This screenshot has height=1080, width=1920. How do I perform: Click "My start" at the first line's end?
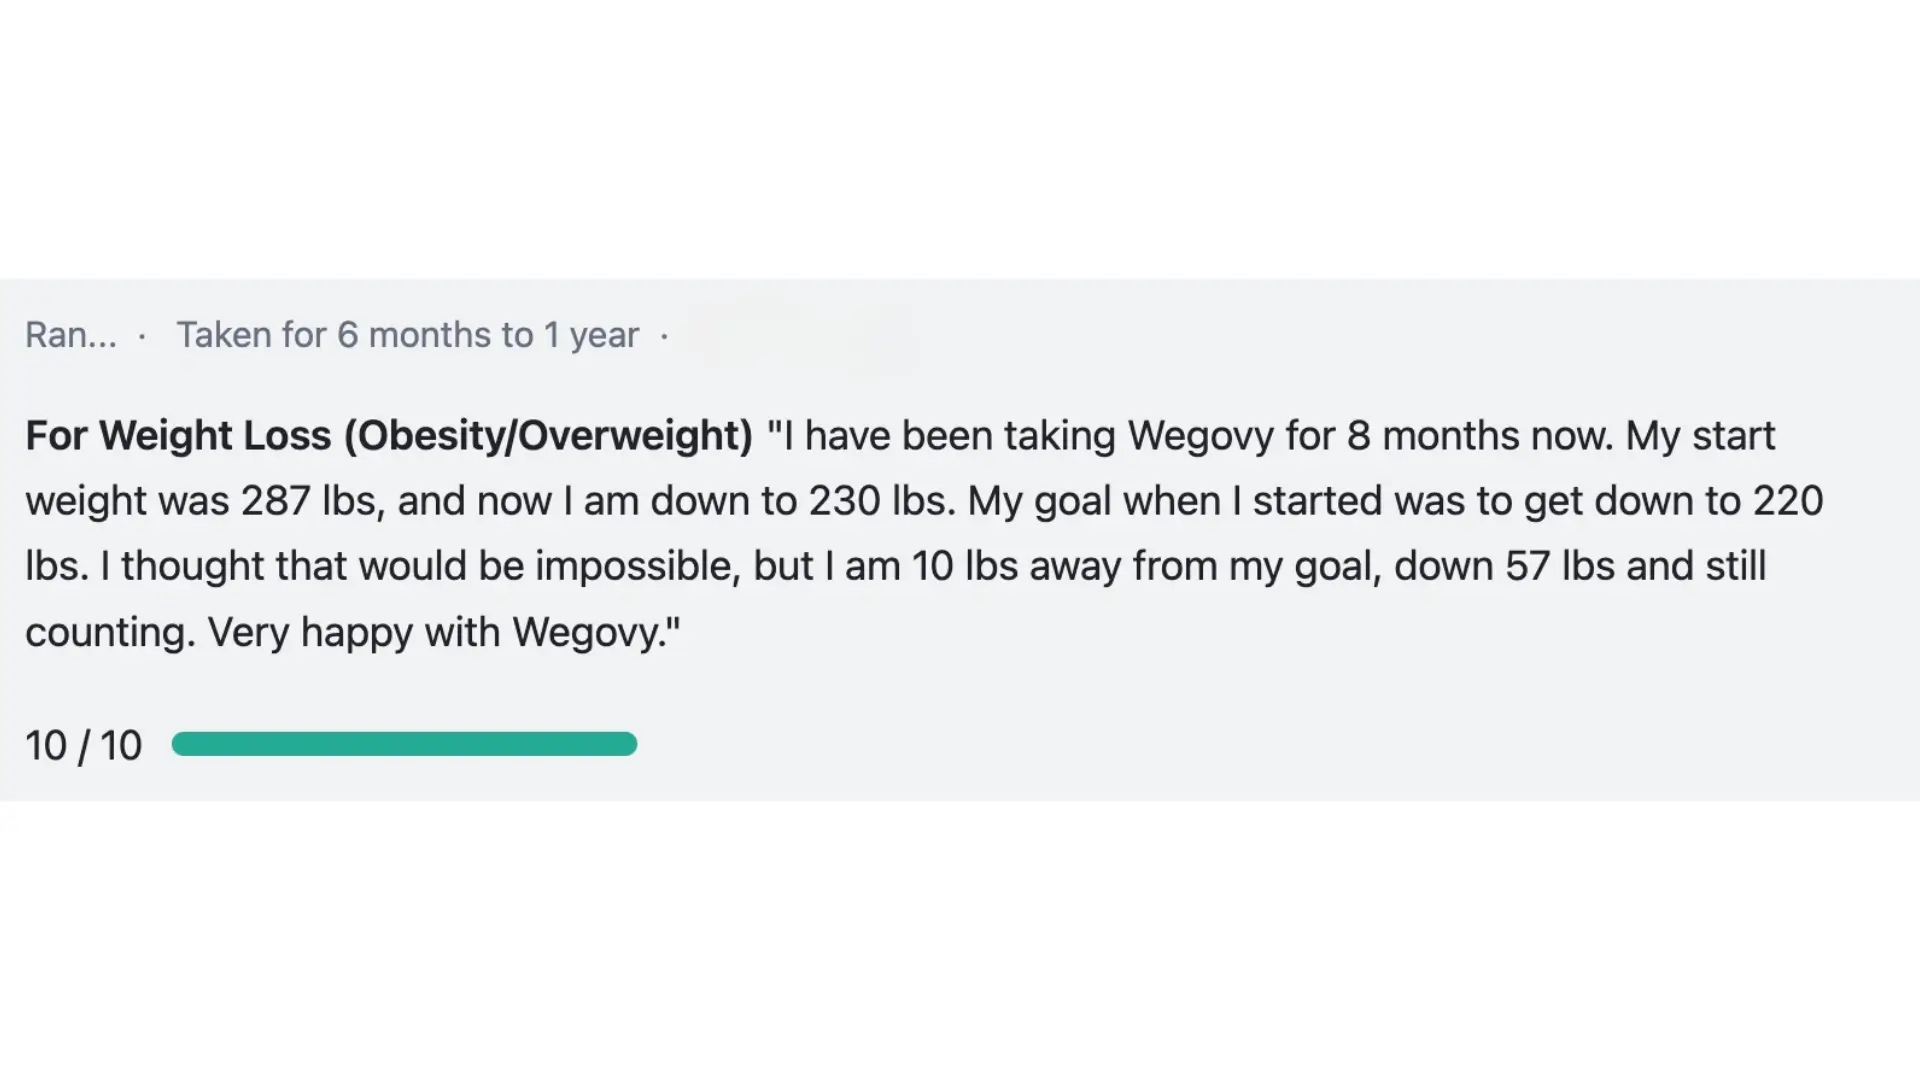tap(1700, 436)
